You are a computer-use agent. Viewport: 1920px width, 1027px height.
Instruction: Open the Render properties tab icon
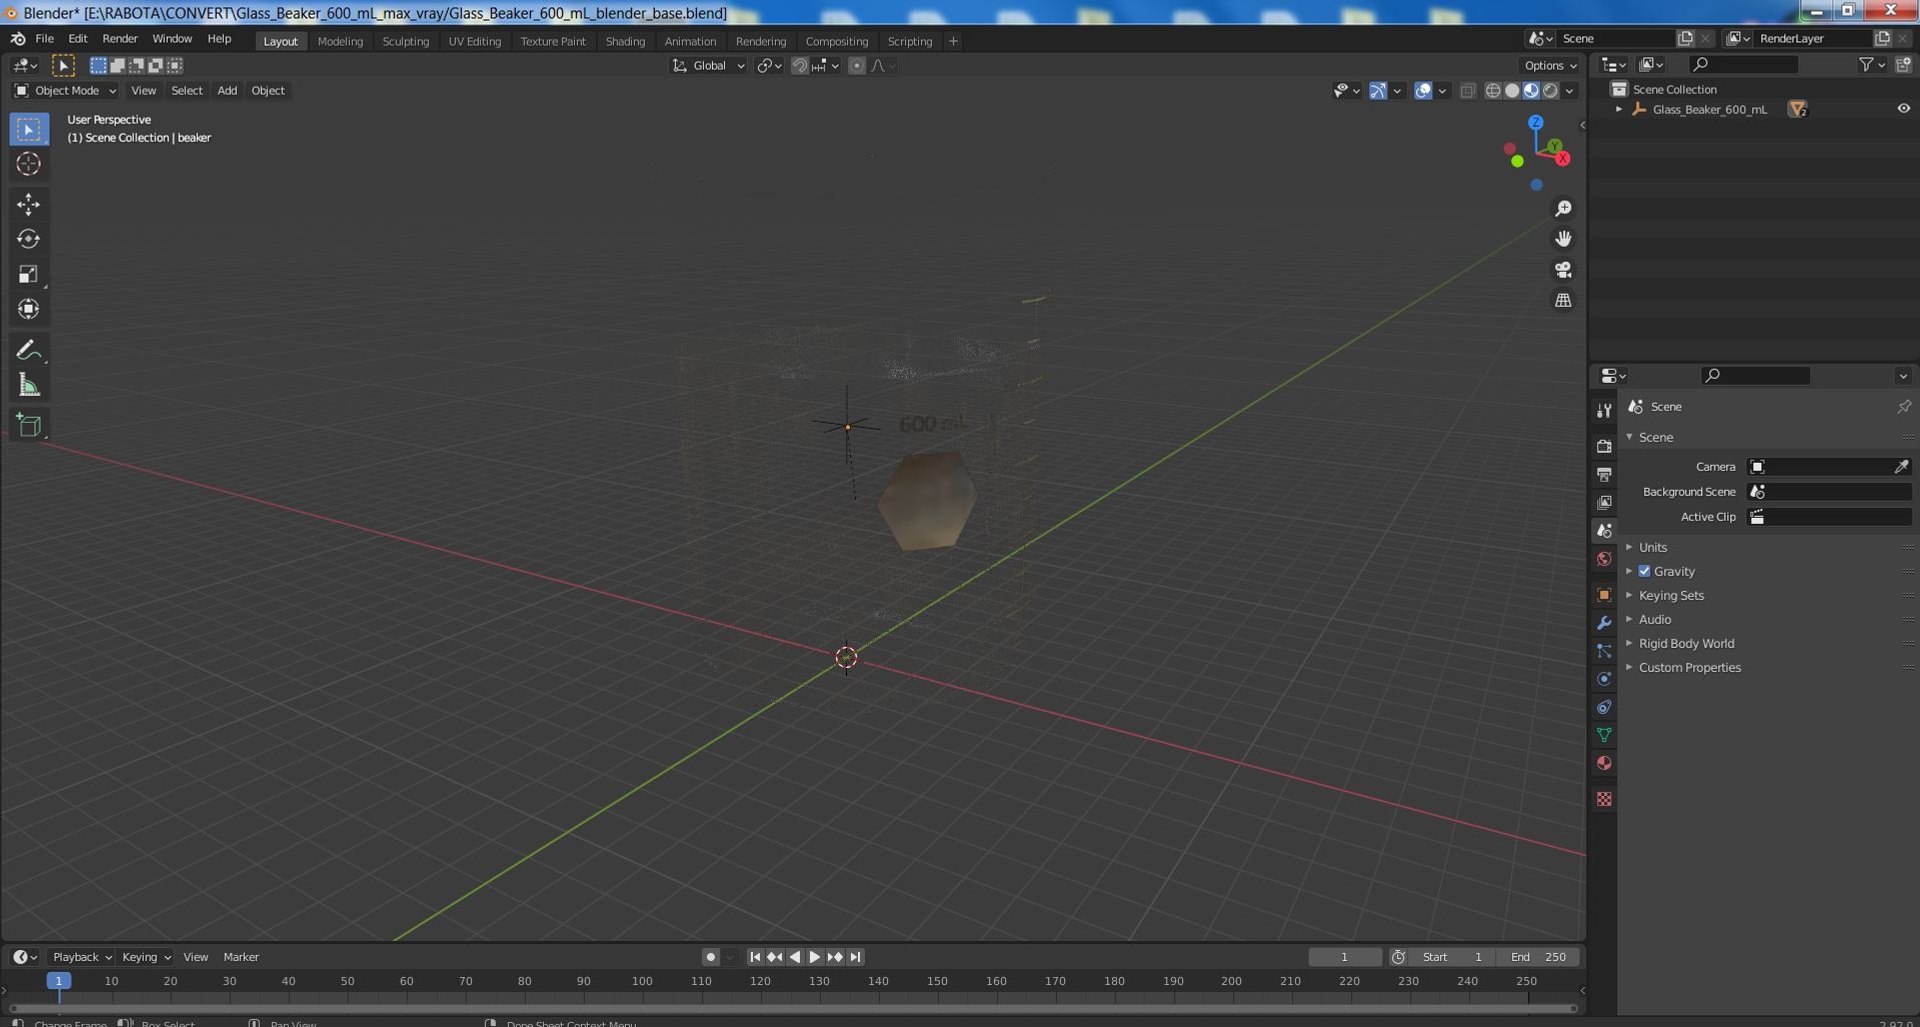[1604, 446]
